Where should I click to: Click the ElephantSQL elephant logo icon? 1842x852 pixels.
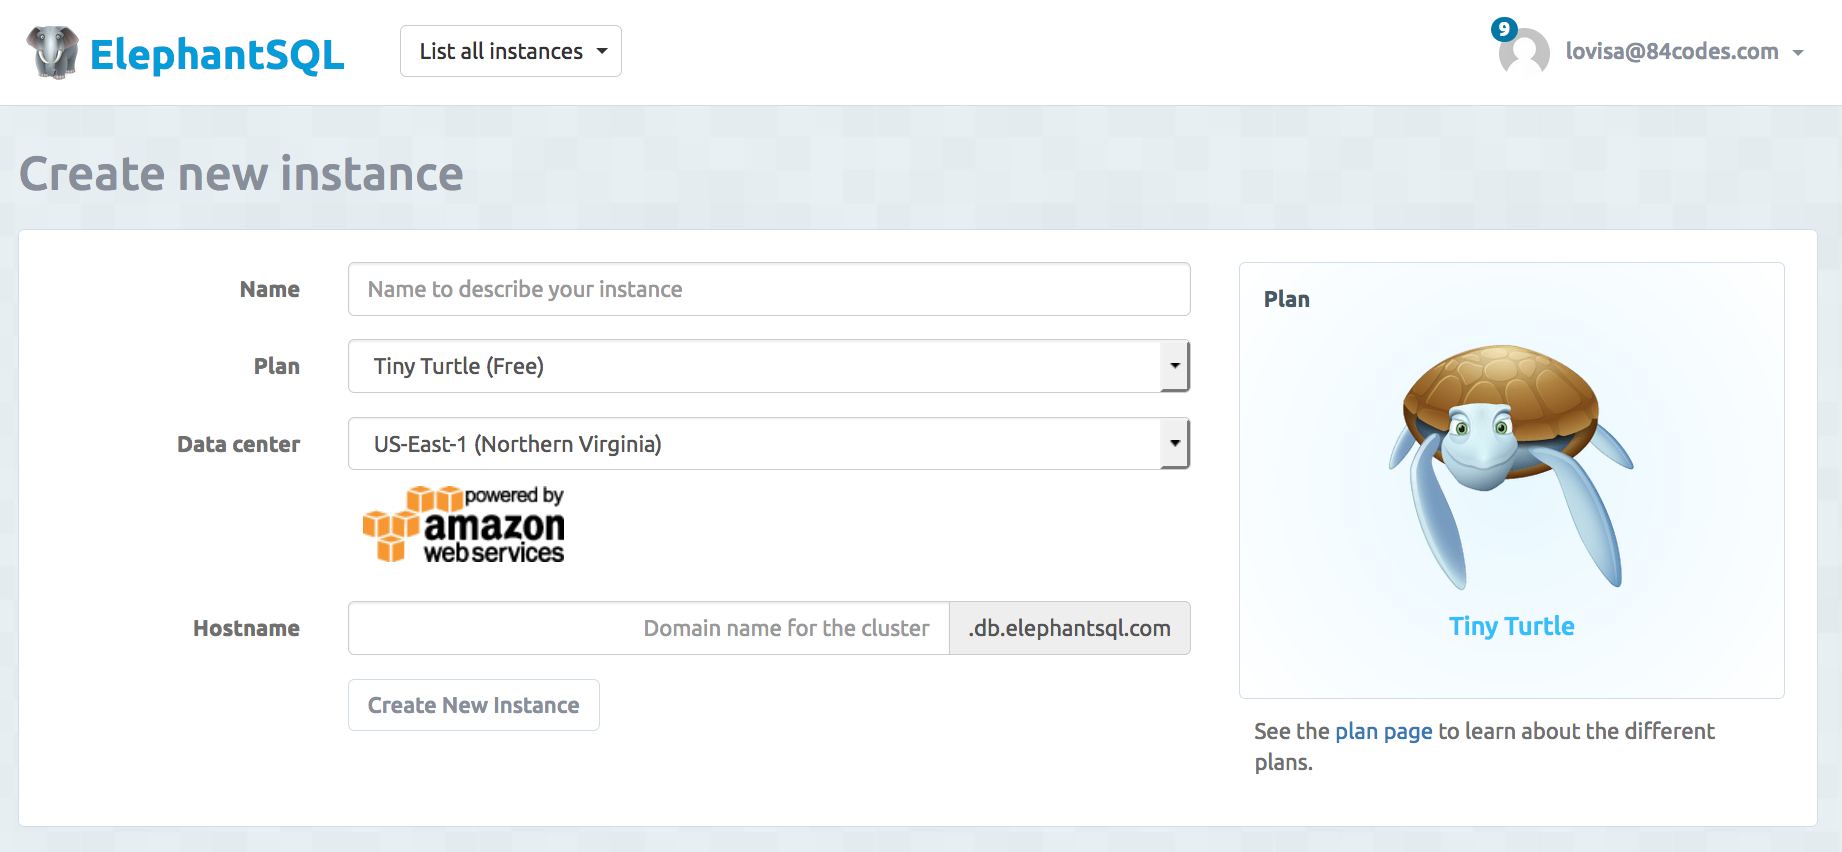(x=53, y=52)
